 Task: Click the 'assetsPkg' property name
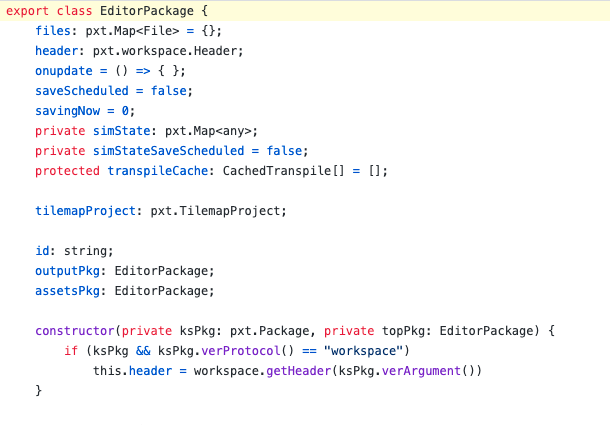[67, 291]
